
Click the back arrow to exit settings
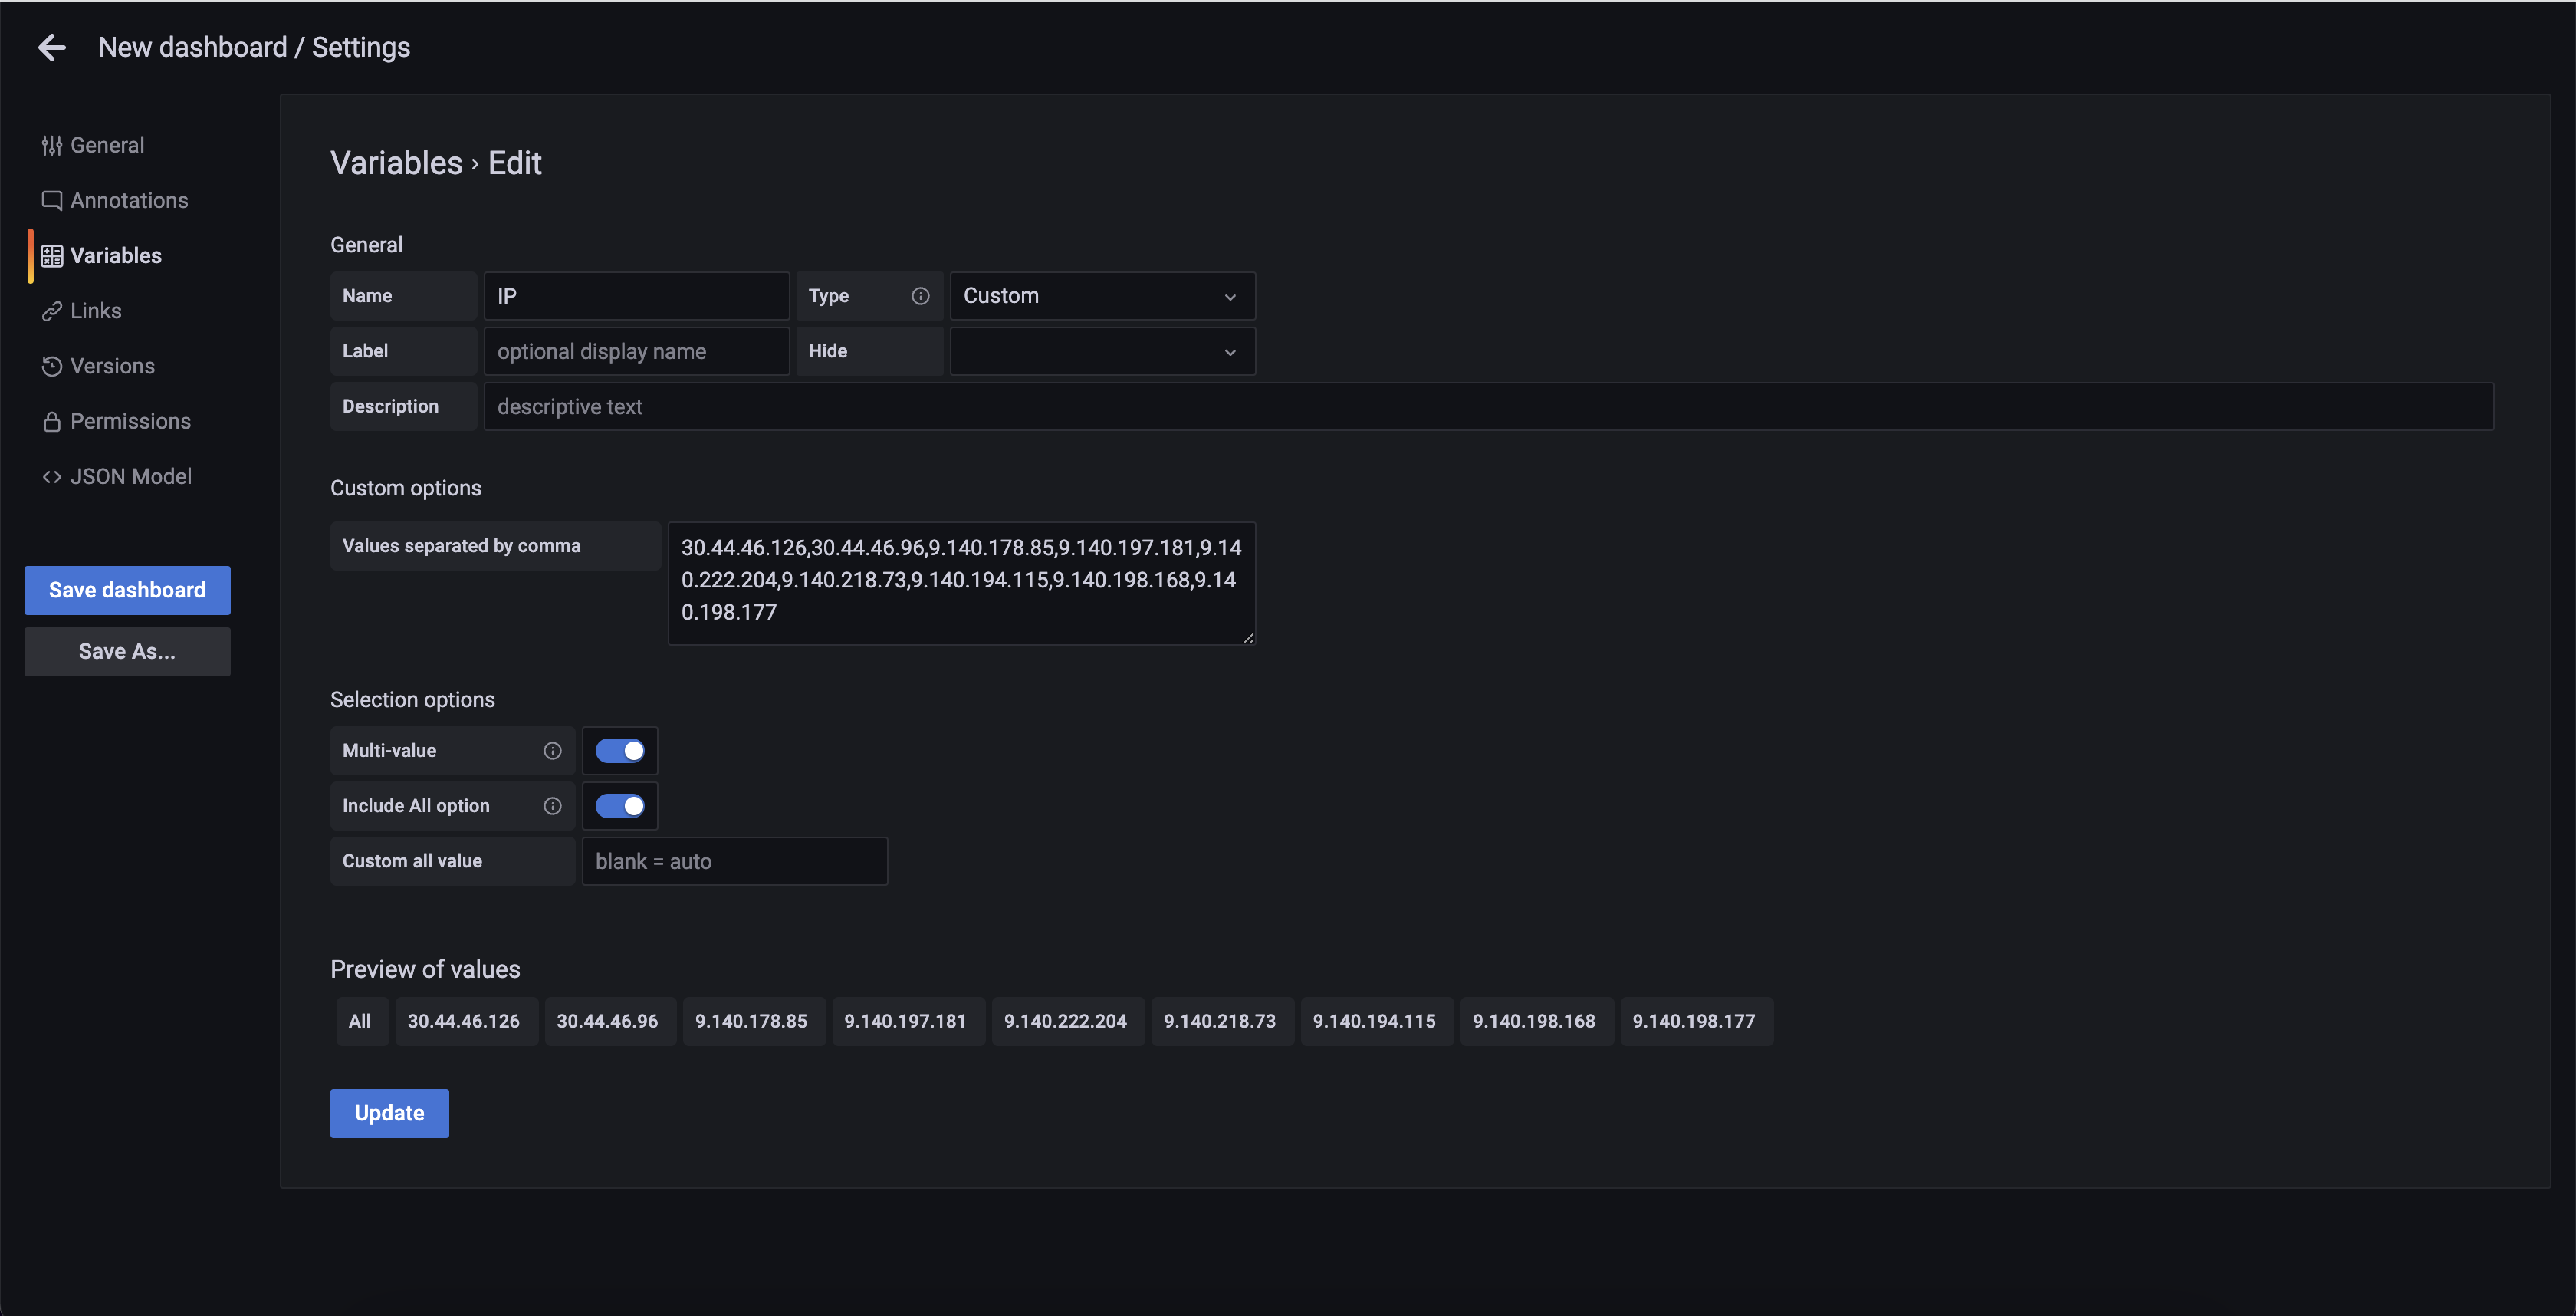pyautogui.click(x=51, y=47)
